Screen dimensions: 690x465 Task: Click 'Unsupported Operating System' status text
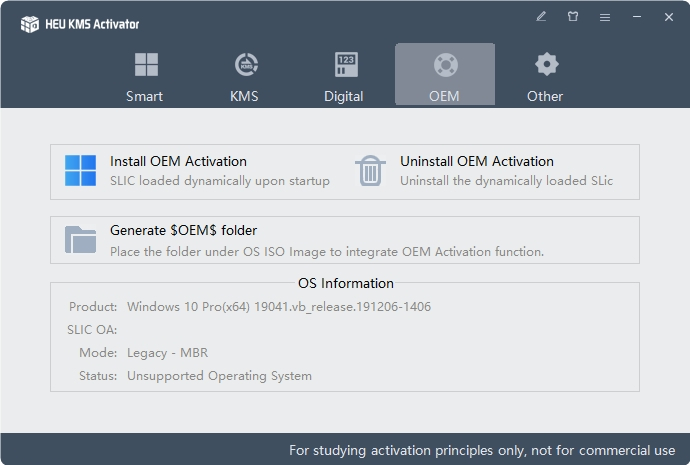click(220, 376)
